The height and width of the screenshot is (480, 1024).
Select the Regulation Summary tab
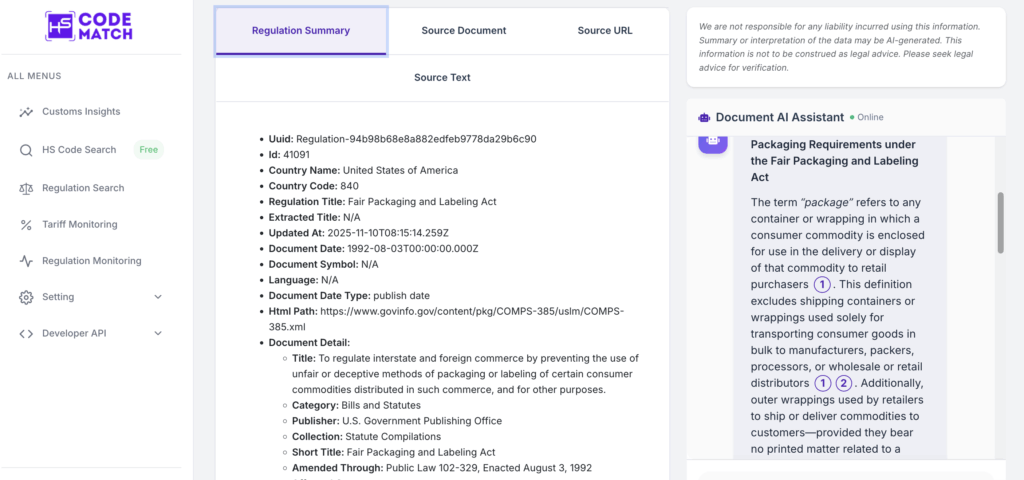[x=301, y=31]
